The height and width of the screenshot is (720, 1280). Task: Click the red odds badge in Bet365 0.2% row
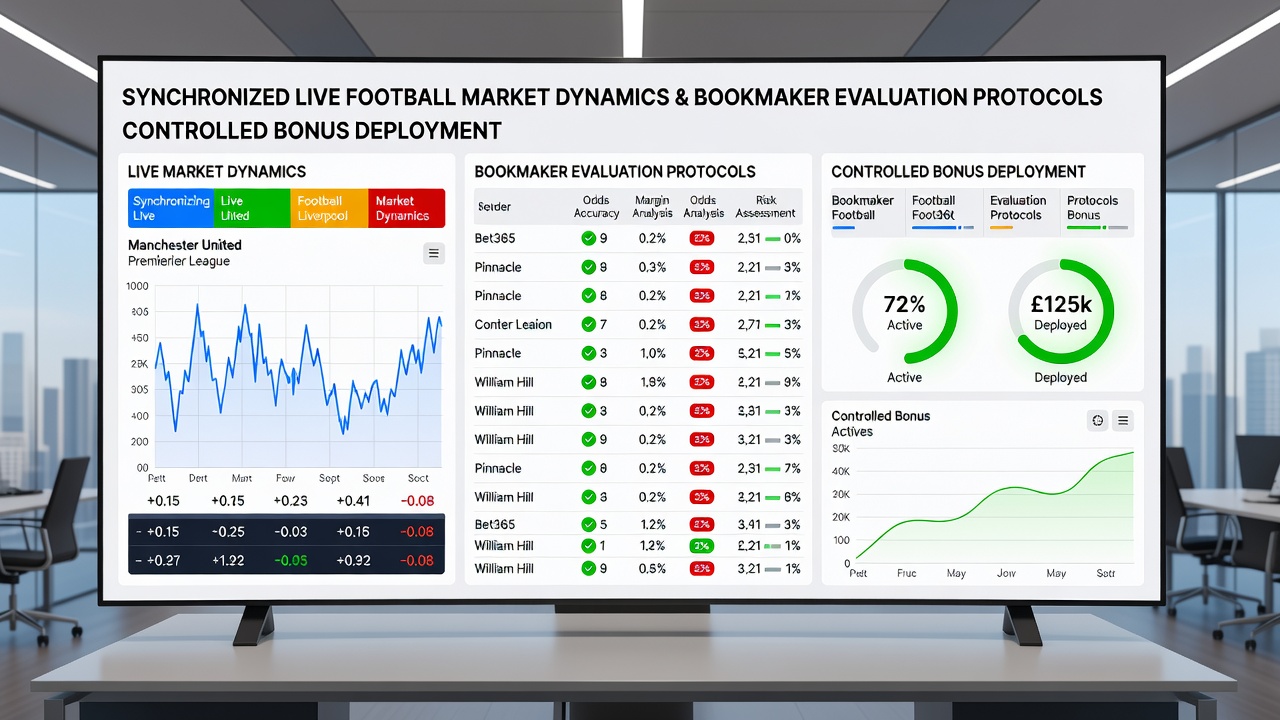(702, 238)
